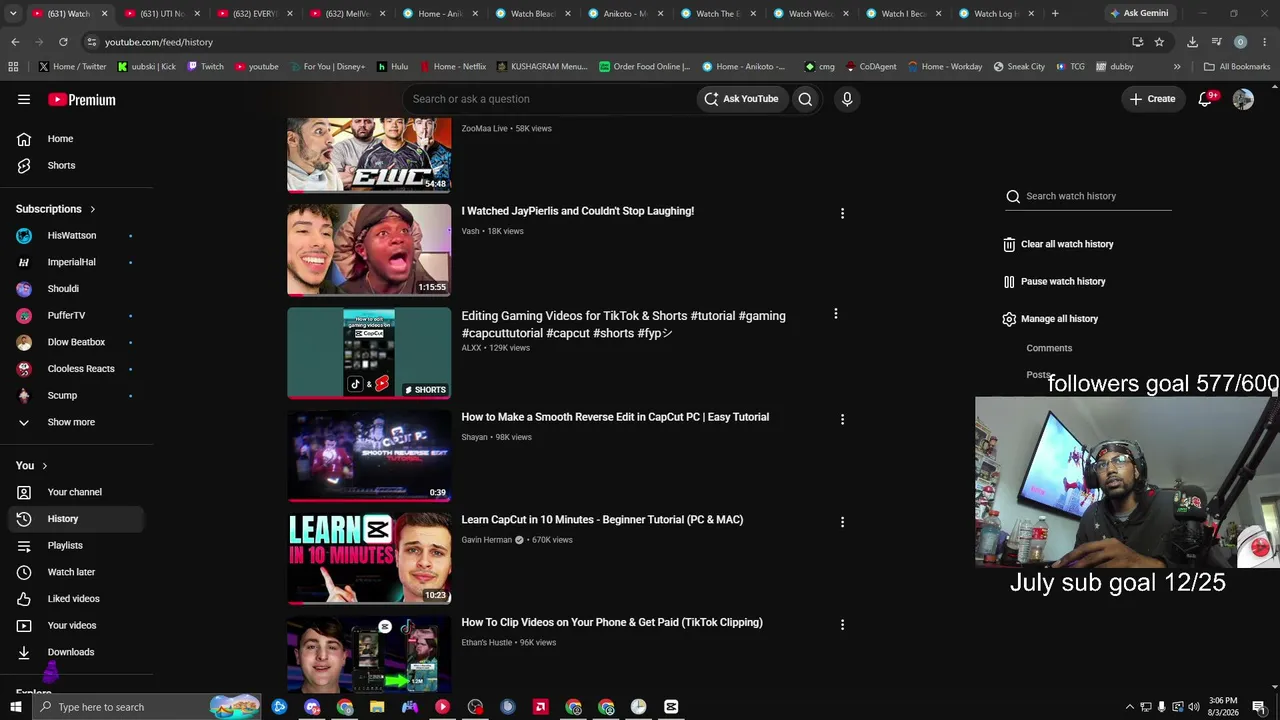Open Manage all history

[1050, 319]
